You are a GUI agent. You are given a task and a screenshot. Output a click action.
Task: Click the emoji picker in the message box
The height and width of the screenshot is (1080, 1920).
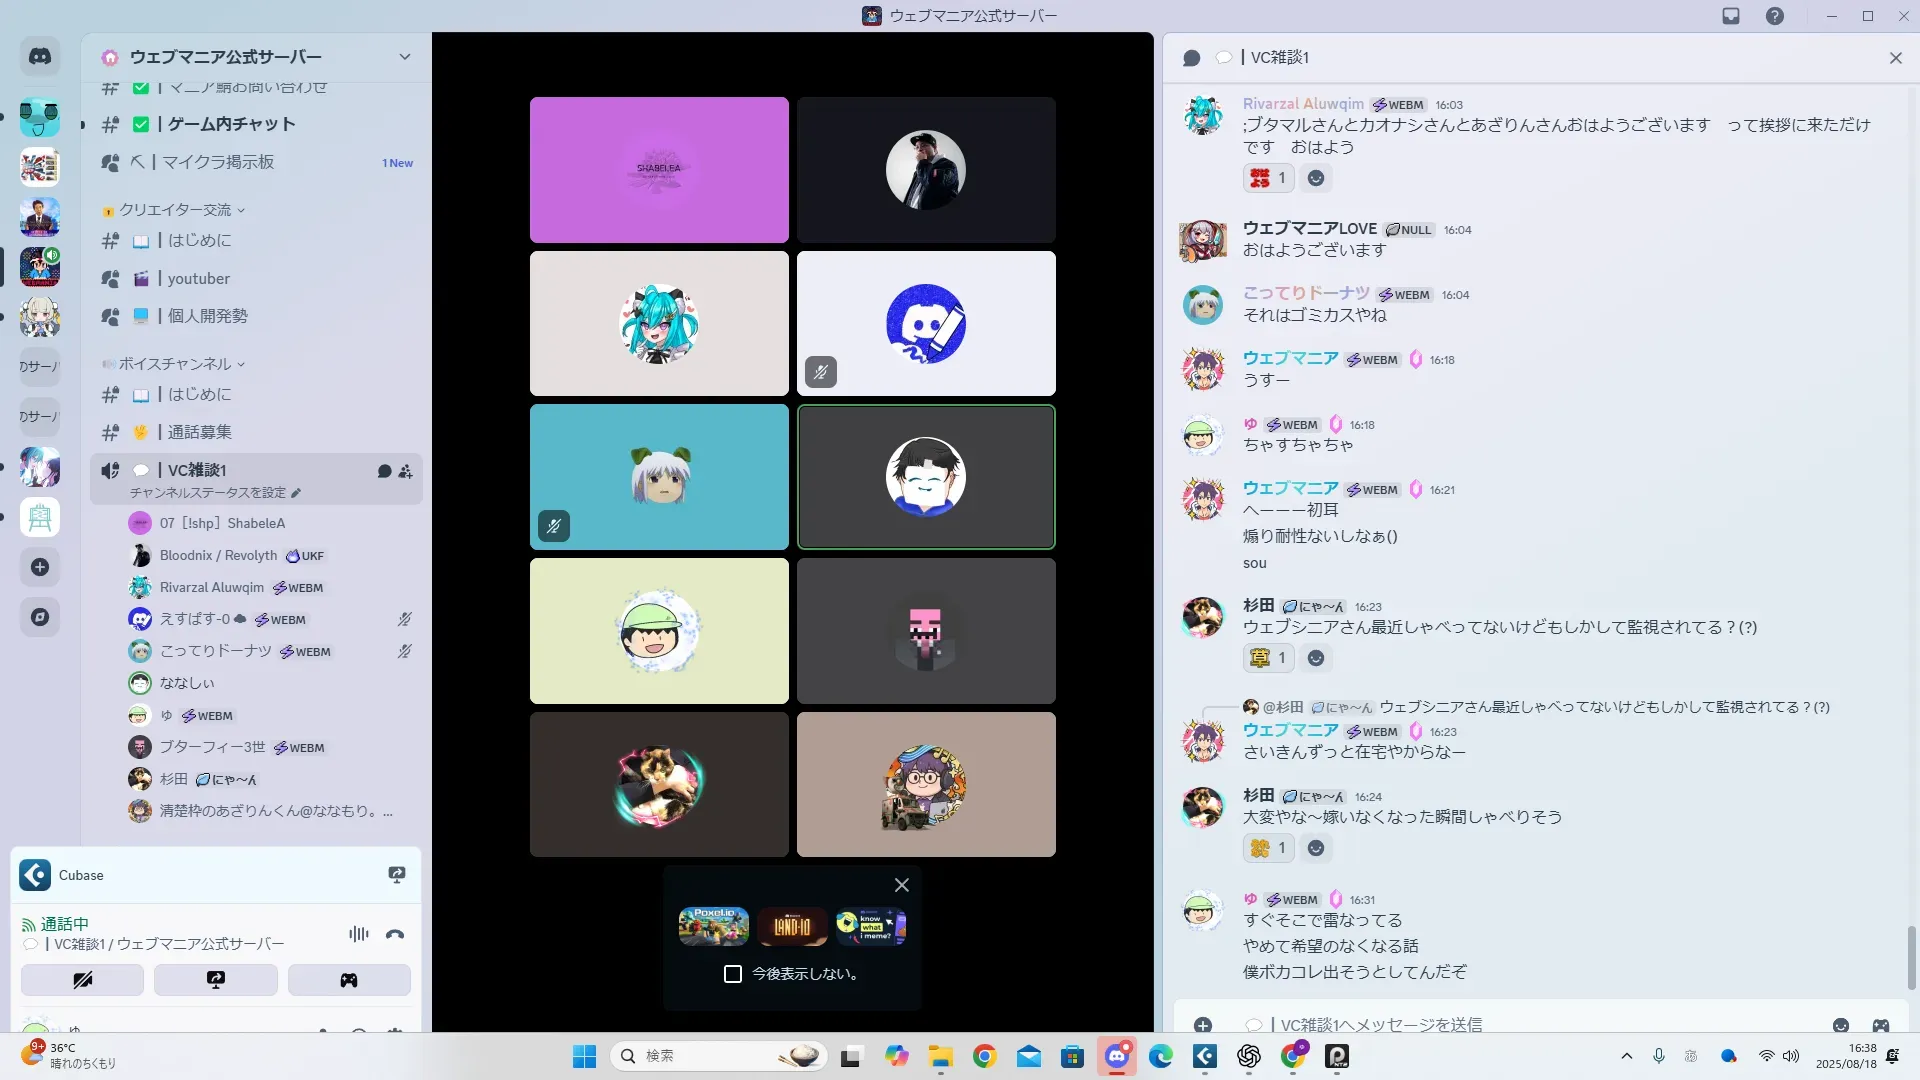pyautogui.click(x=1841, y=1025)
